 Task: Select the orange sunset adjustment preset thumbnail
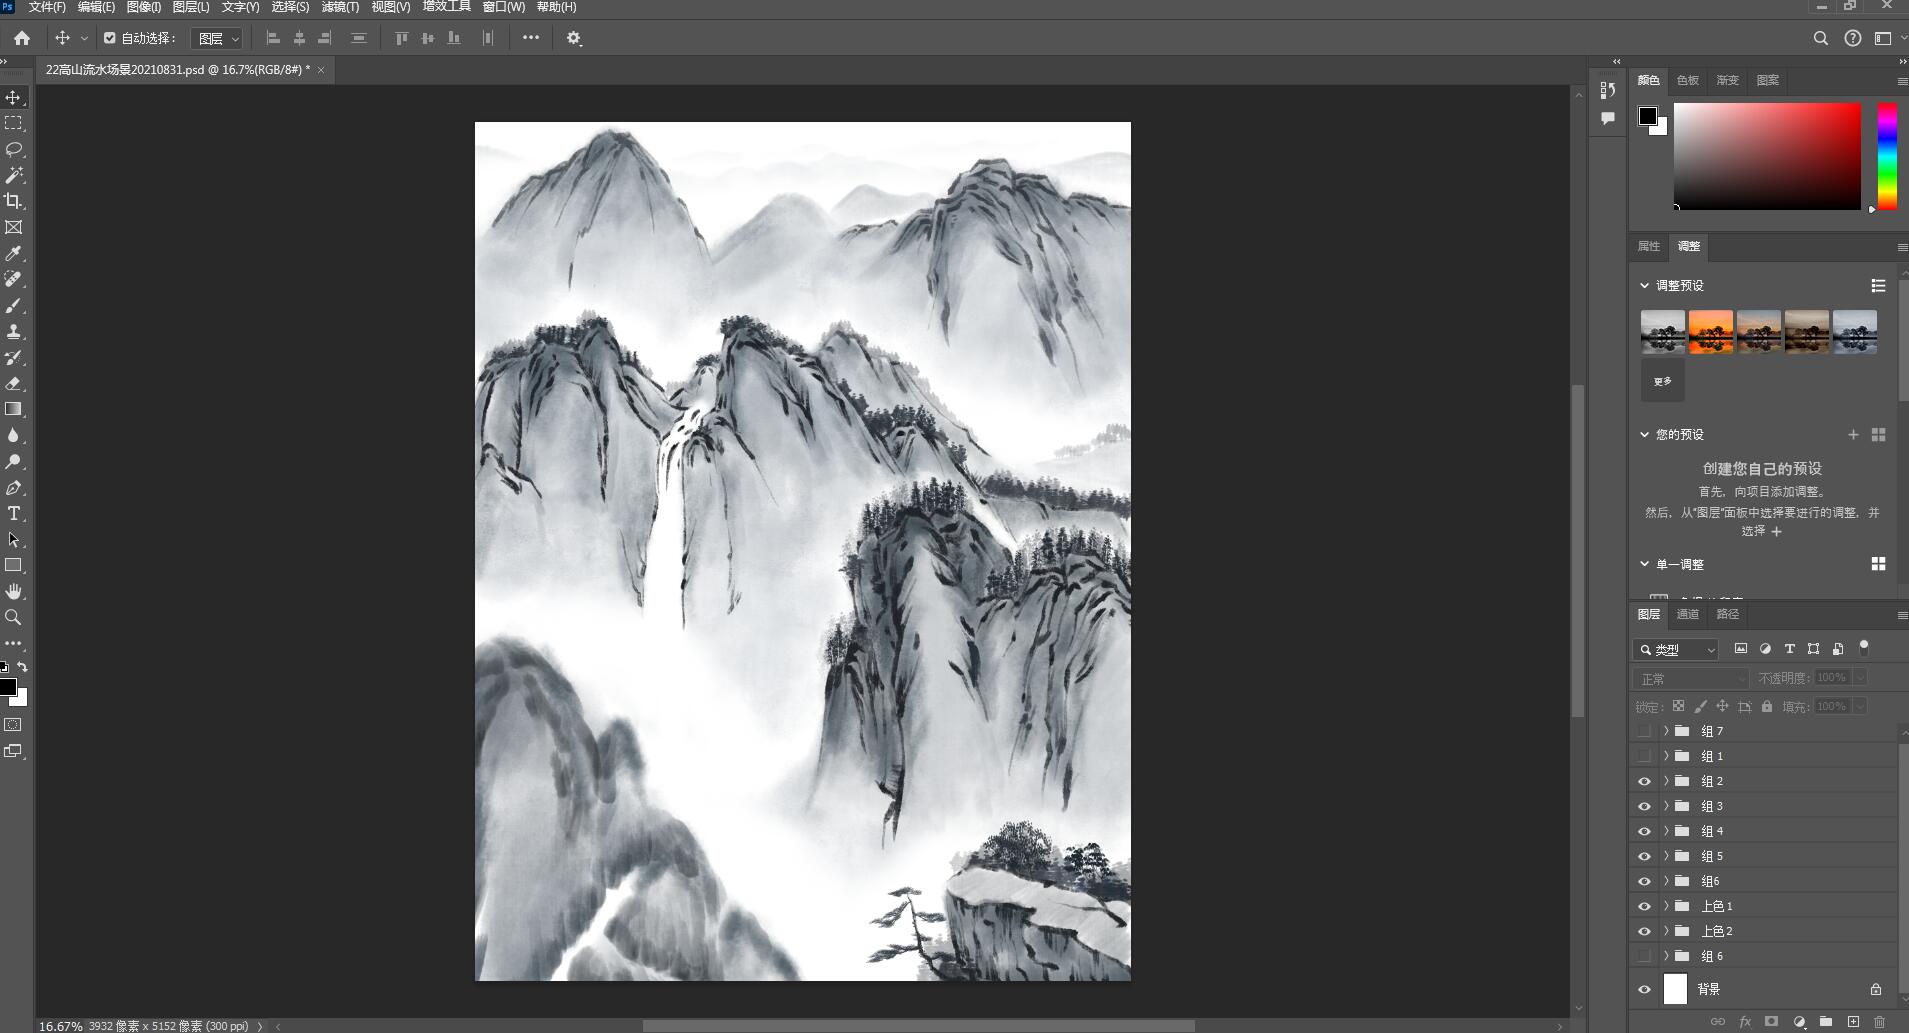point(1711,332)
